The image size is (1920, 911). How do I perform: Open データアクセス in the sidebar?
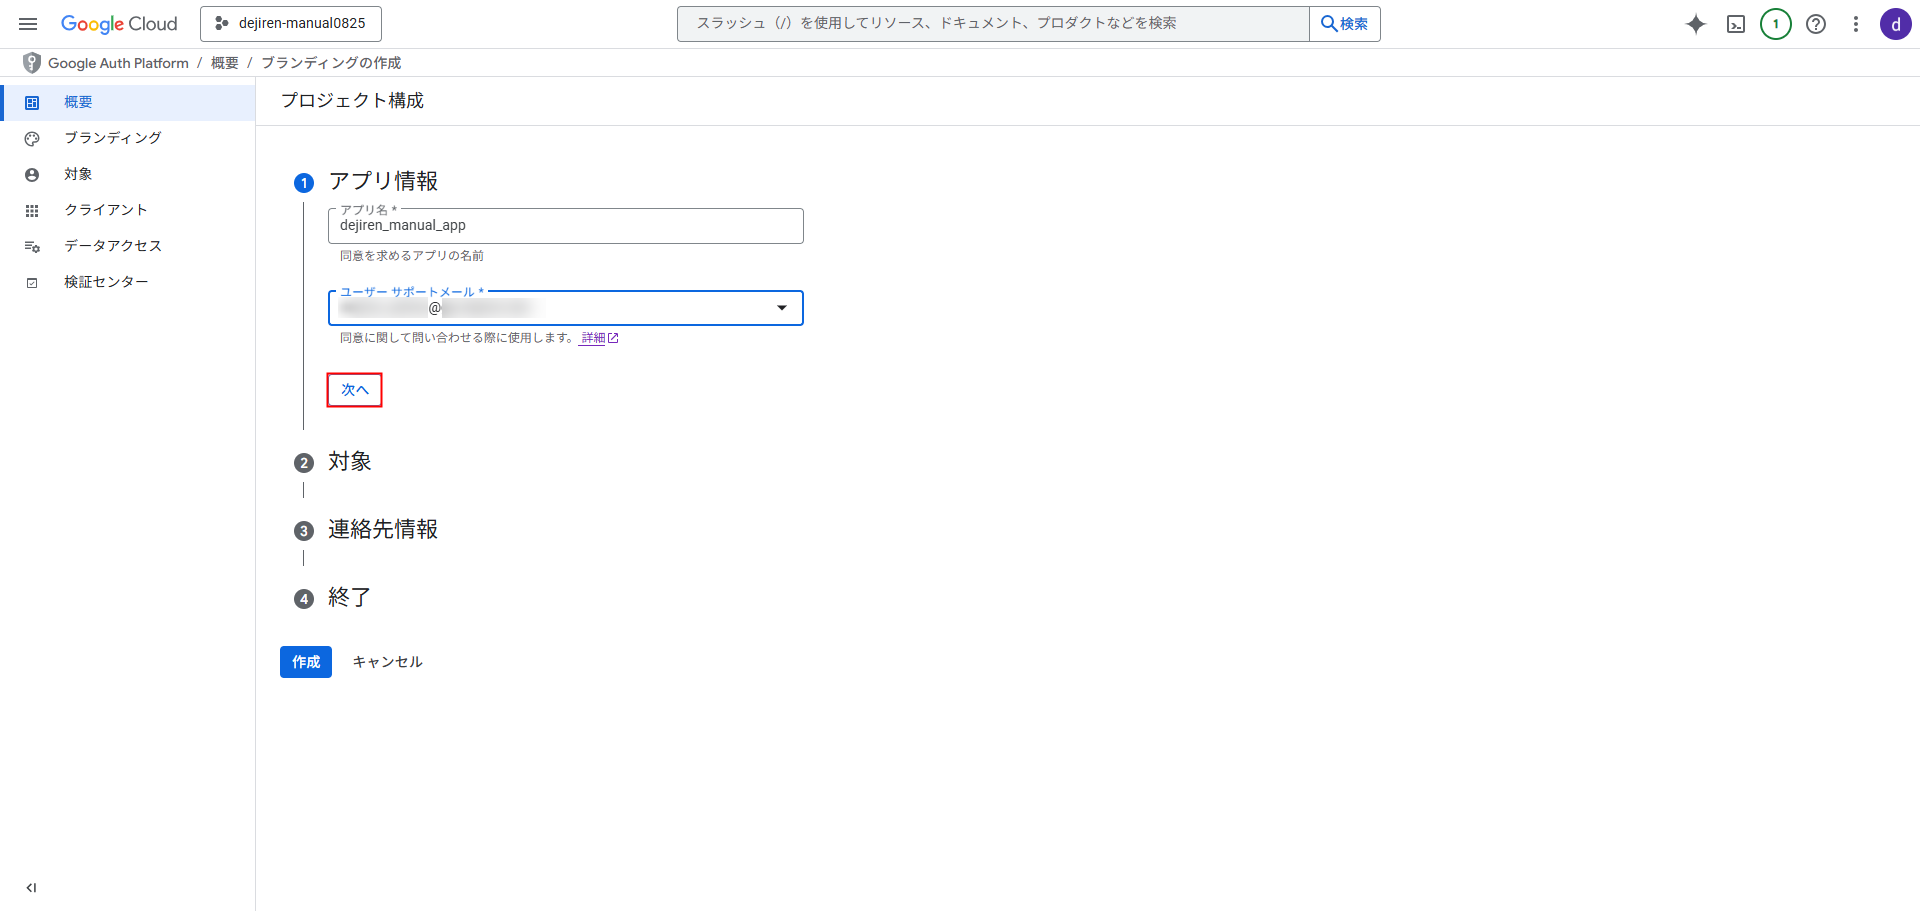(x=112, y=246)
